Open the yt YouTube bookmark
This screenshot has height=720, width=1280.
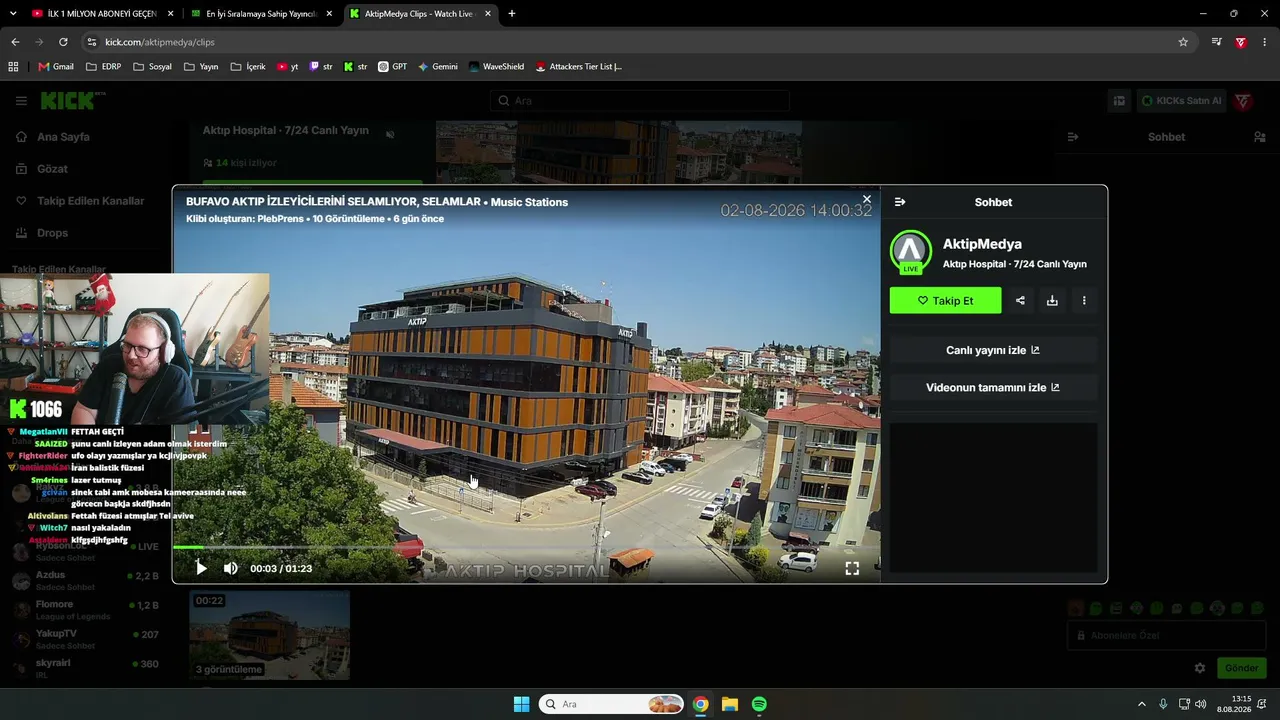point(288,67)
